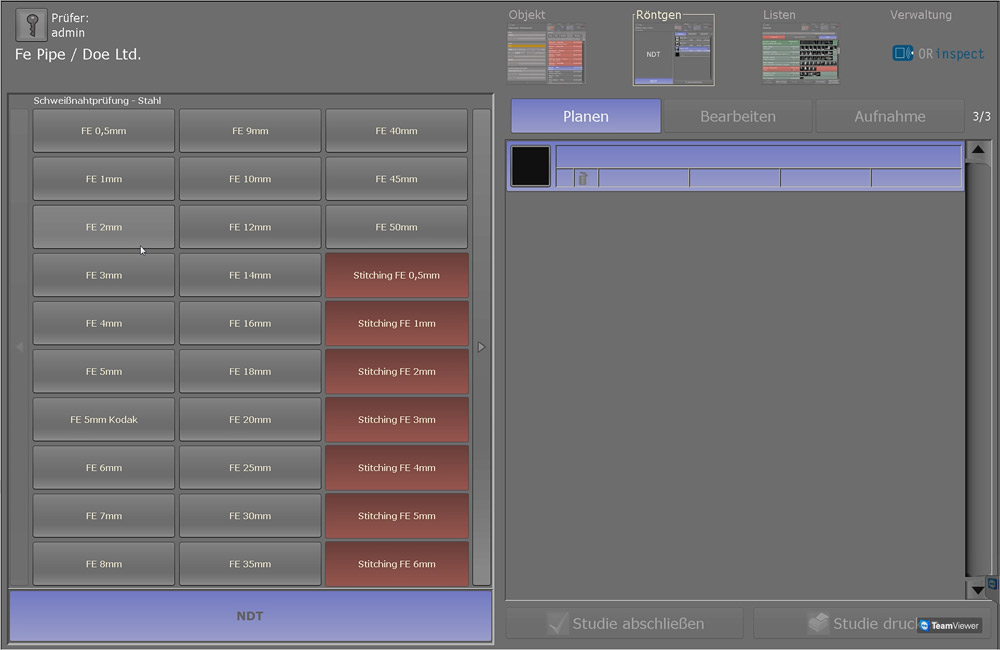Open the Listen module thumbnail
Screen dimensions: 1000x650
pos(800,54)
